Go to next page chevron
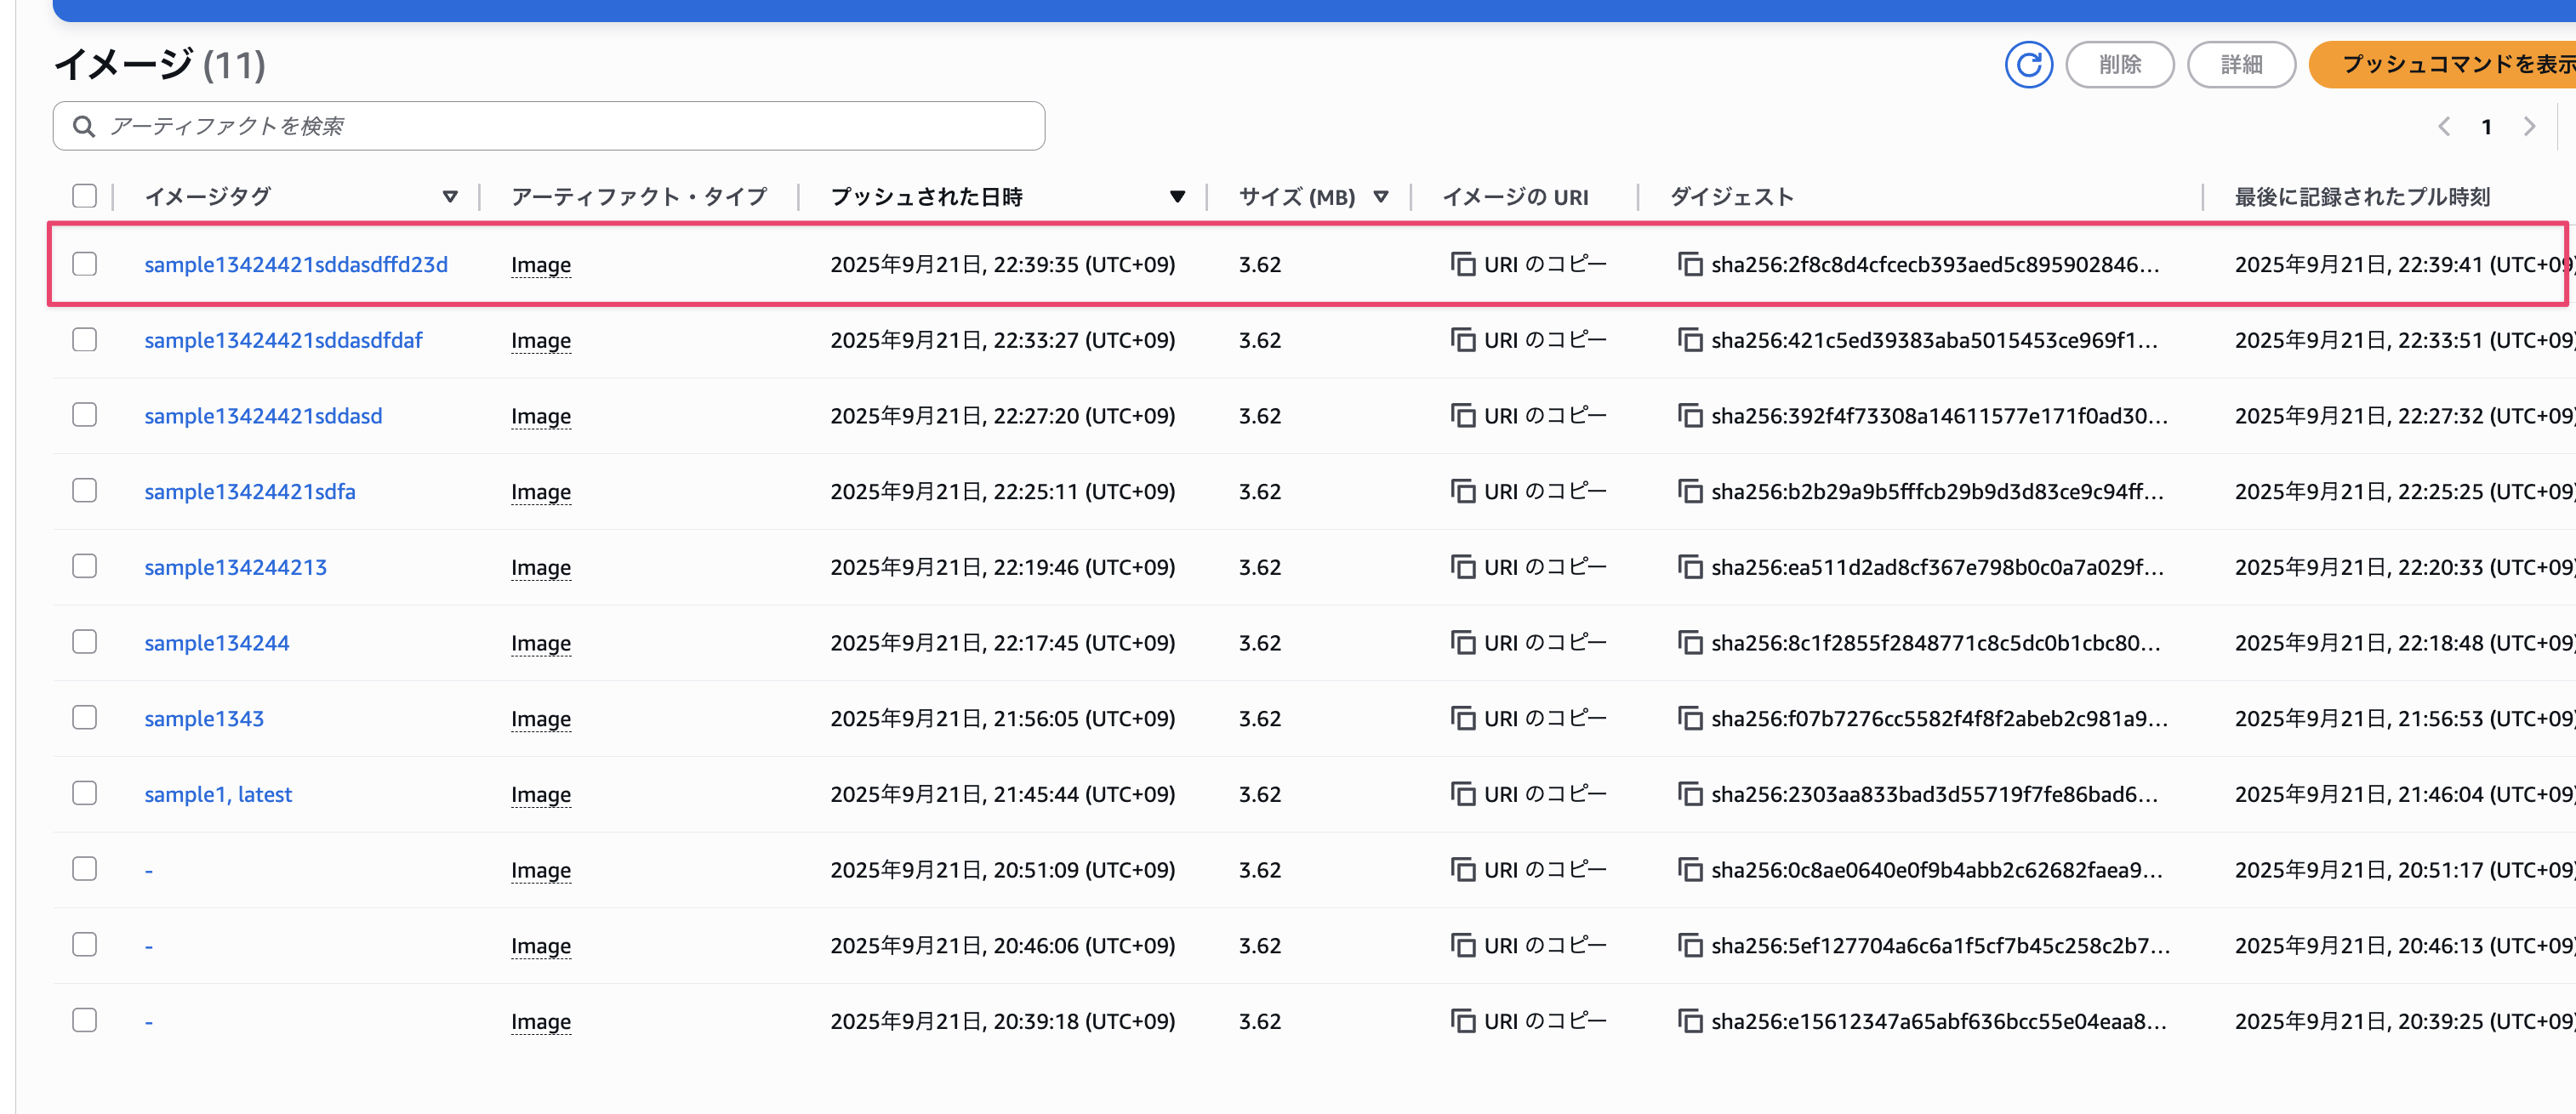Screen dimensions: 2576x1114 point(2529,127)
